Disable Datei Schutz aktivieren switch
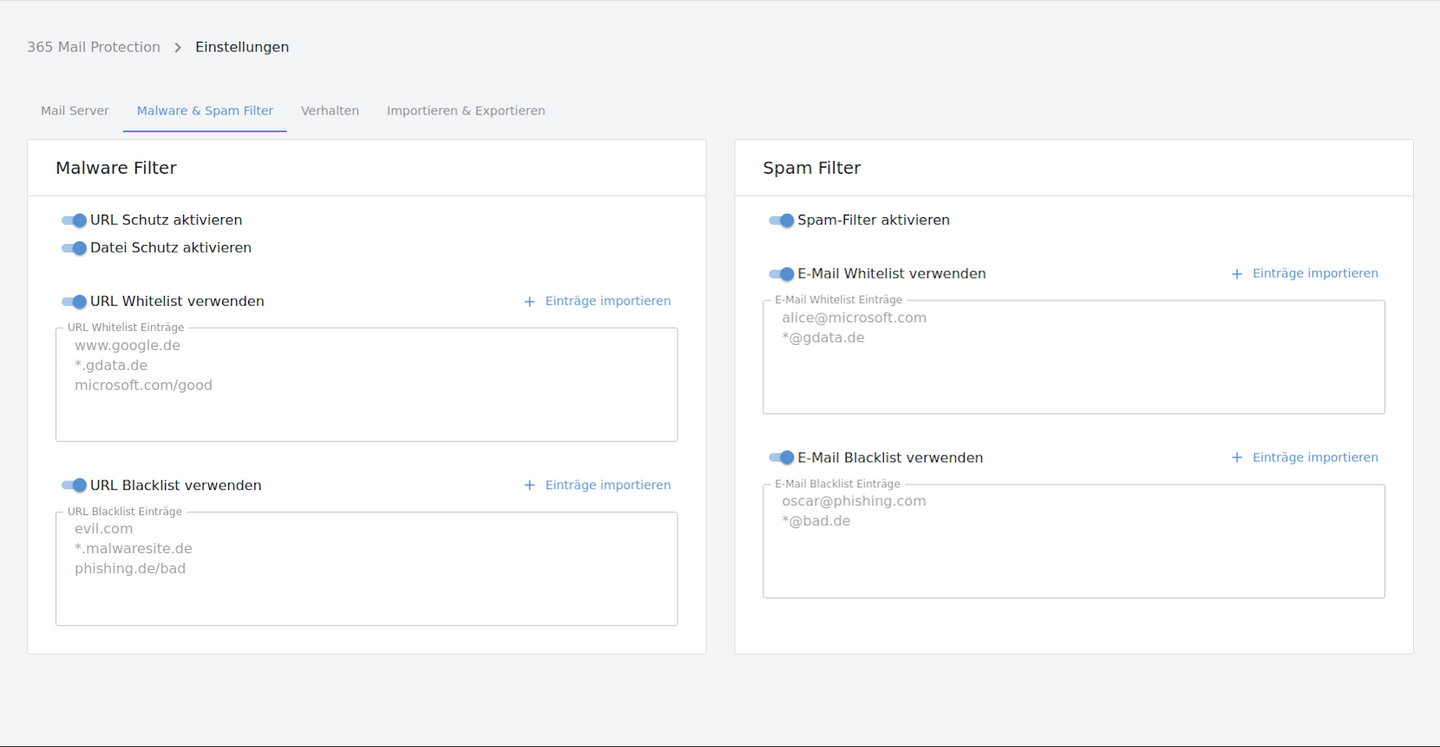Viewport: 1440px width, 747px height. [74, 248]
